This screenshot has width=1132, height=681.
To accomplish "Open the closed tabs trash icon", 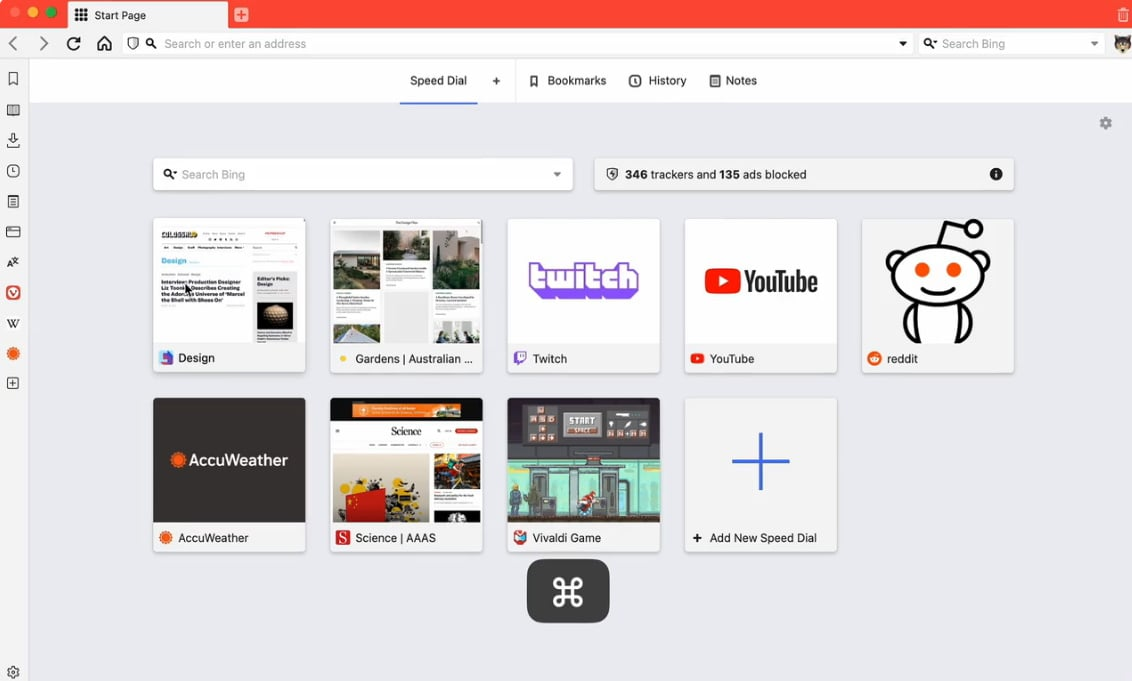I will [1122, 15].
